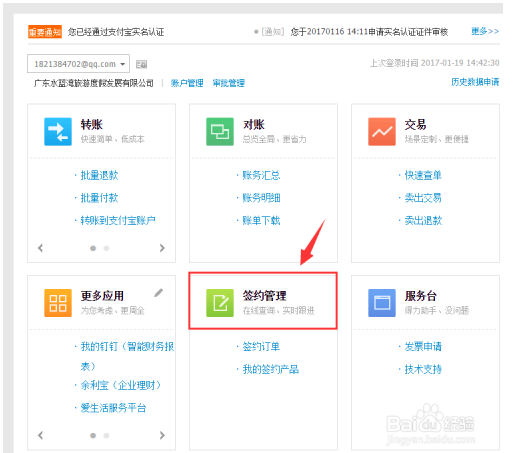
Task: Open the account email dropdown
Action: point(78,63)
